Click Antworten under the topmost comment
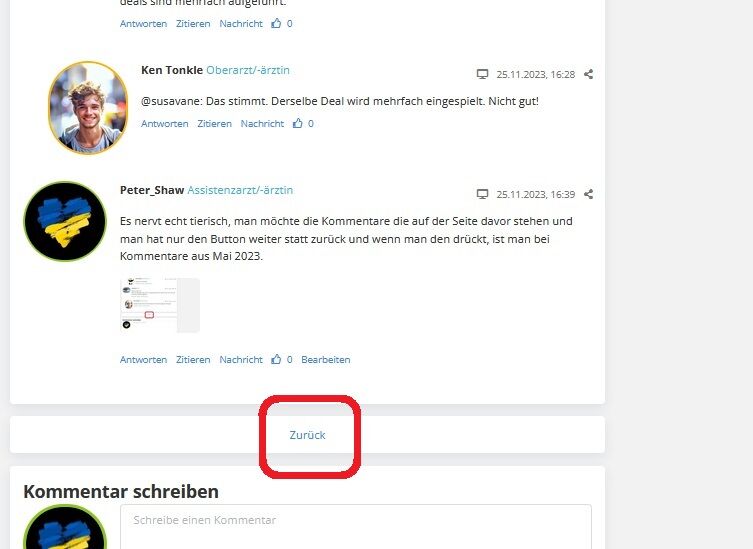This screenshot has width=753, height=549. 144,23
